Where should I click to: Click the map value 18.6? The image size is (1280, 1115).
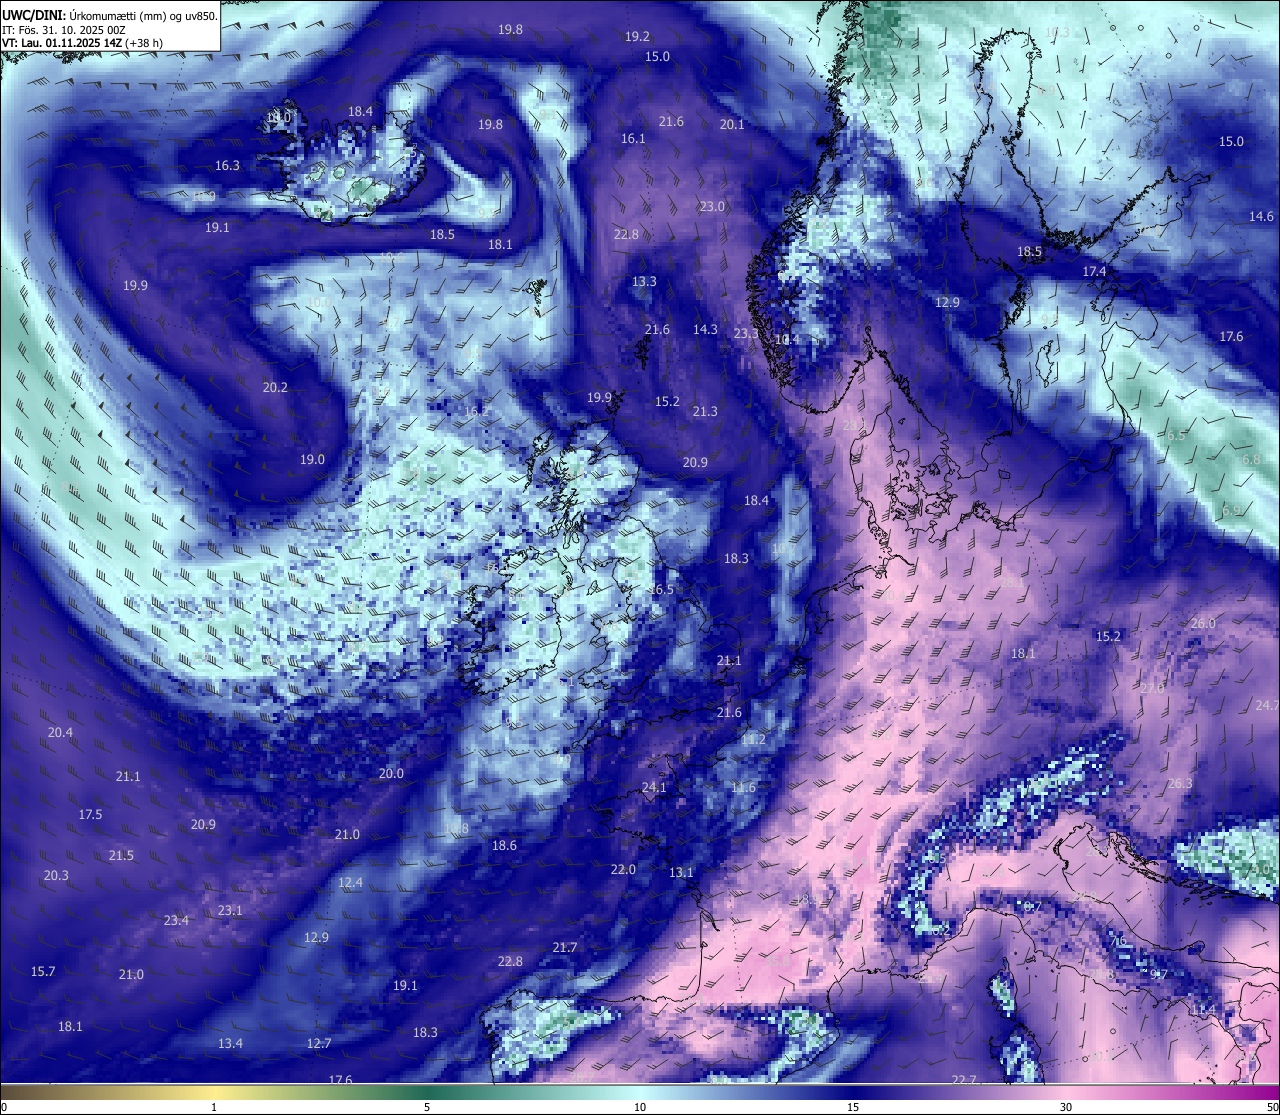coord(504,845)
